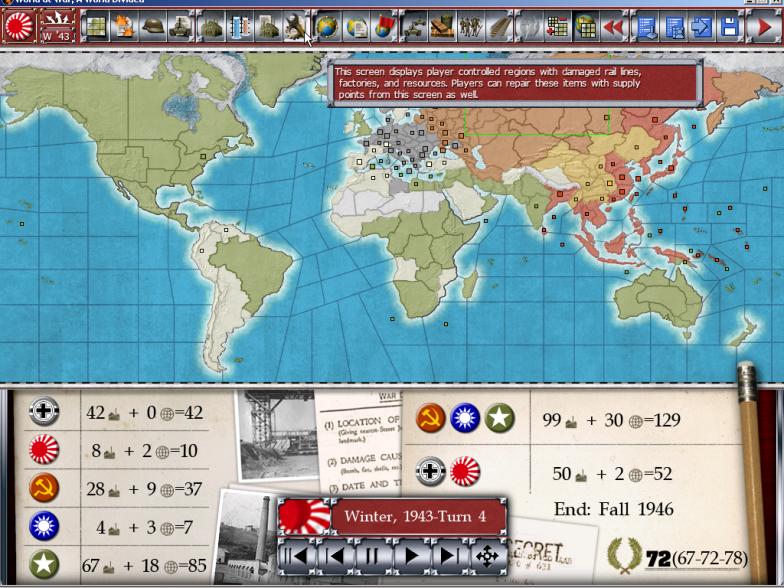Image resolution: width=784 pixels, height=588 pixels.
Task: Click the China blue sun icon with 4 + 3 =7
Action: coord(44,526)
